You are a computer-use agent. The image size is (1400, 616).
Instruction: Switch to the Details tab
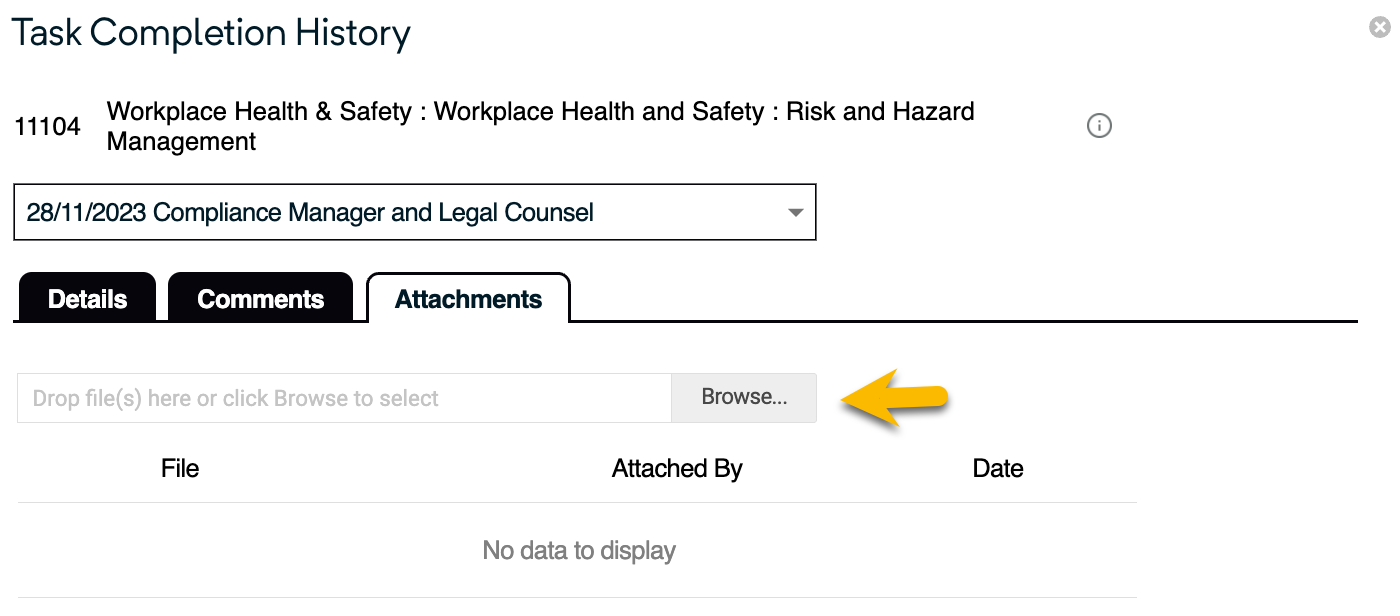87,299
